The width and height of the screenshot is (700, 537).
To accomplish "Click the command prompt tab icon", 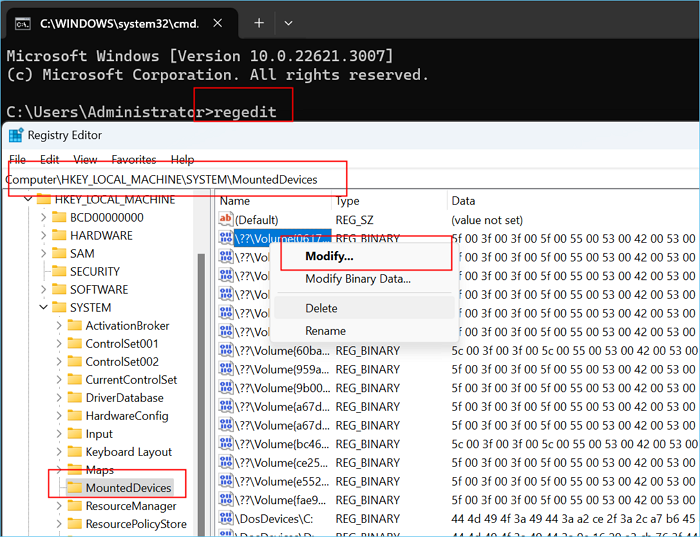I will pos(21,23).
